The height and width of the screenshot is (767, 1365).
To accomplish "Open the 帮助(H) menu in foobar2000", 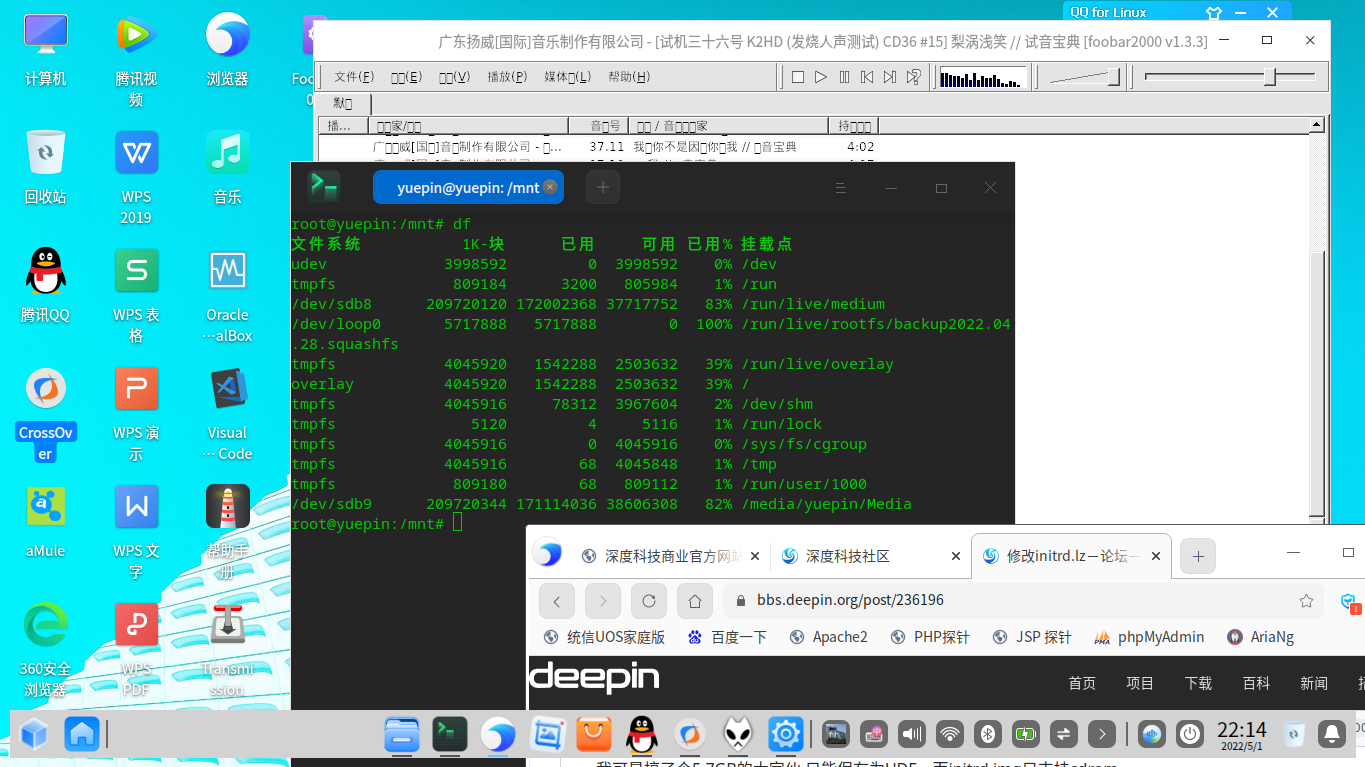I will pyautogui.click(x=628, y=77).
